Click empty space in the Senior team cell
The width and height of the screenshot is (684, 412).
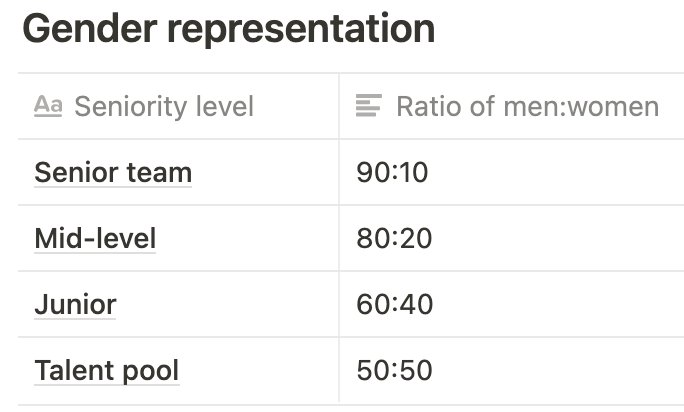tap(266, 172)
